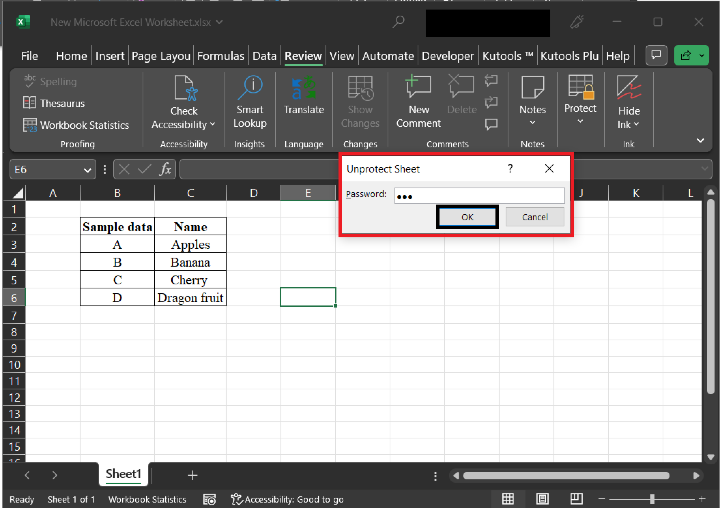720x508 pixels.
Task: Click the Page Layout view icon in status bar
Action: click(x=542, y=499)
